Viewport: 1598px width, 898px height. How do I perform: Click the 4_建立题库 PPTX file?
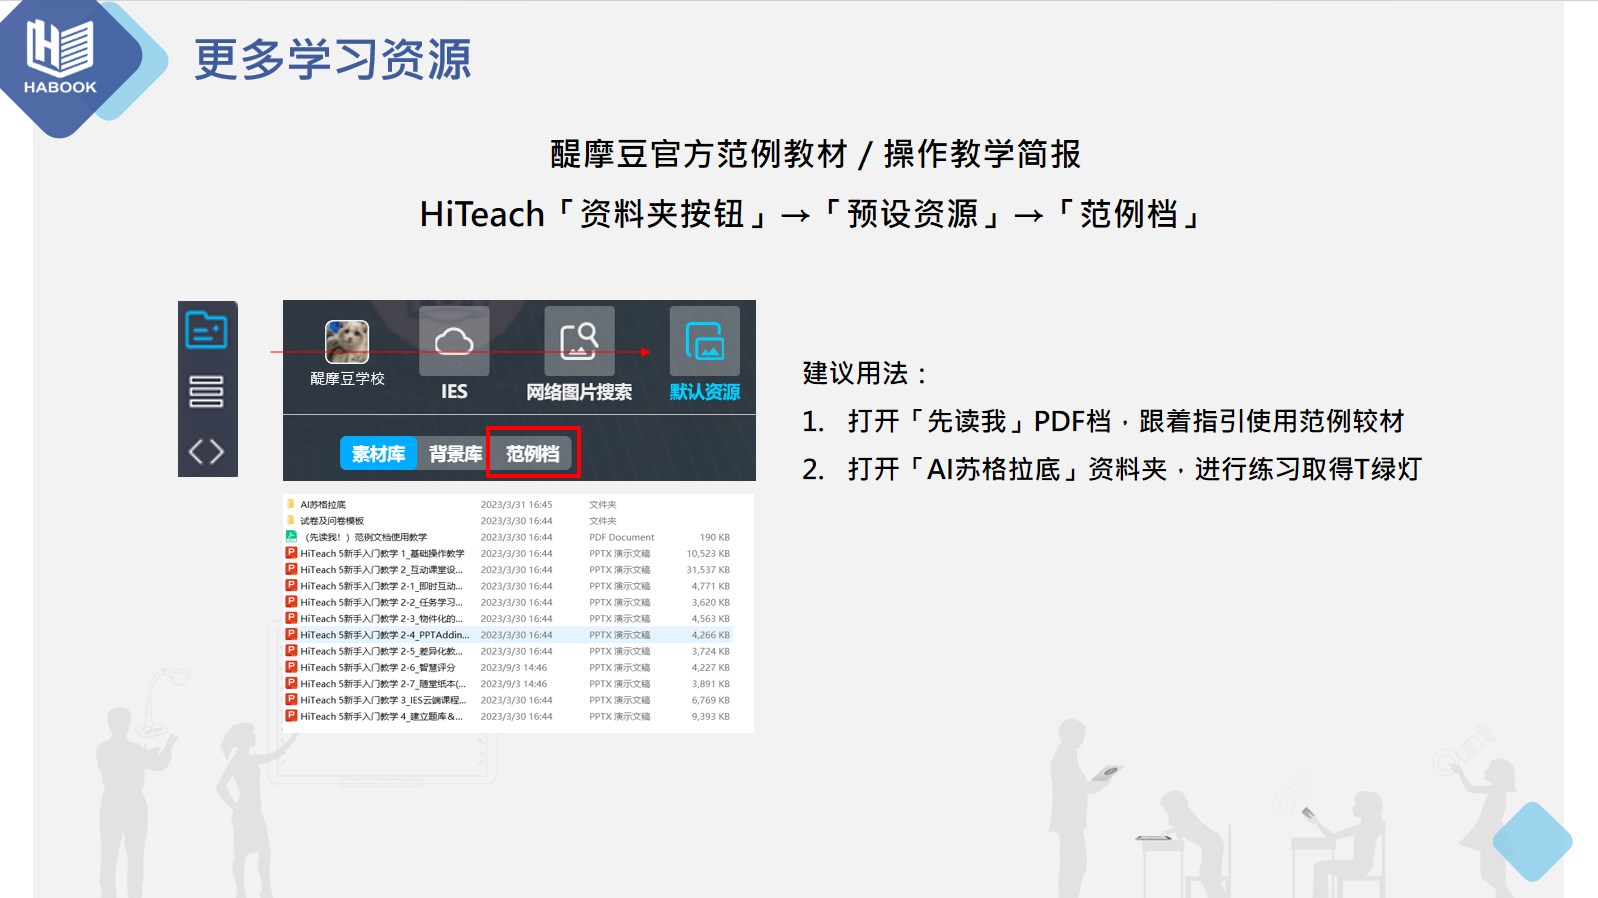[381, 716]
